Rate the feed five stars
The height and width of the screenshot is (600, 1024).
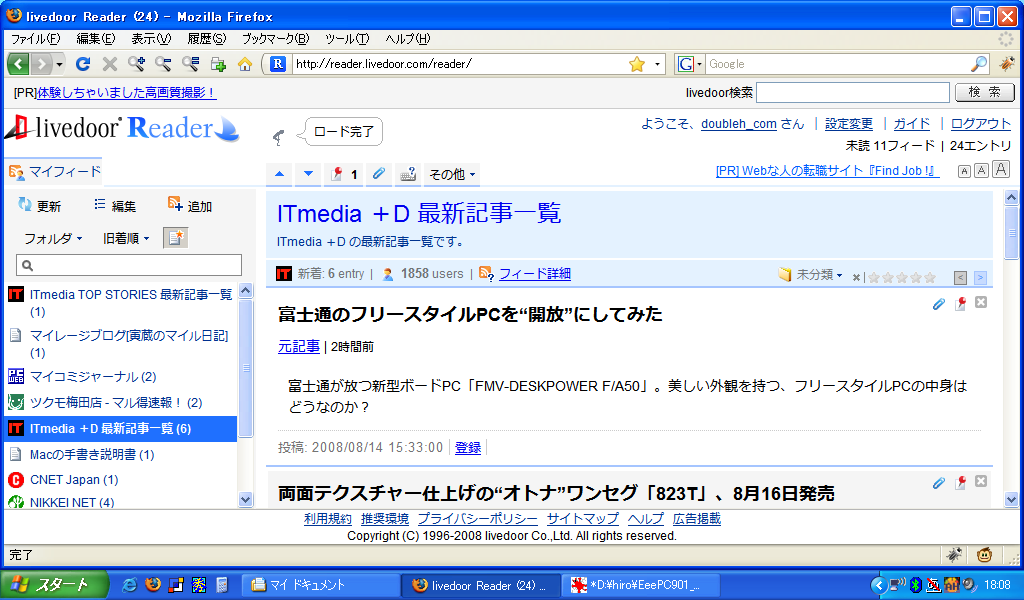tap(930, 277)
